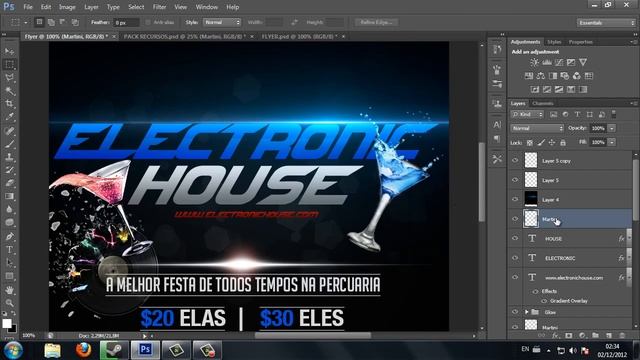Screen dimensions: 640x360
Task: Add layer style via fx button
Action: [555, 336]
